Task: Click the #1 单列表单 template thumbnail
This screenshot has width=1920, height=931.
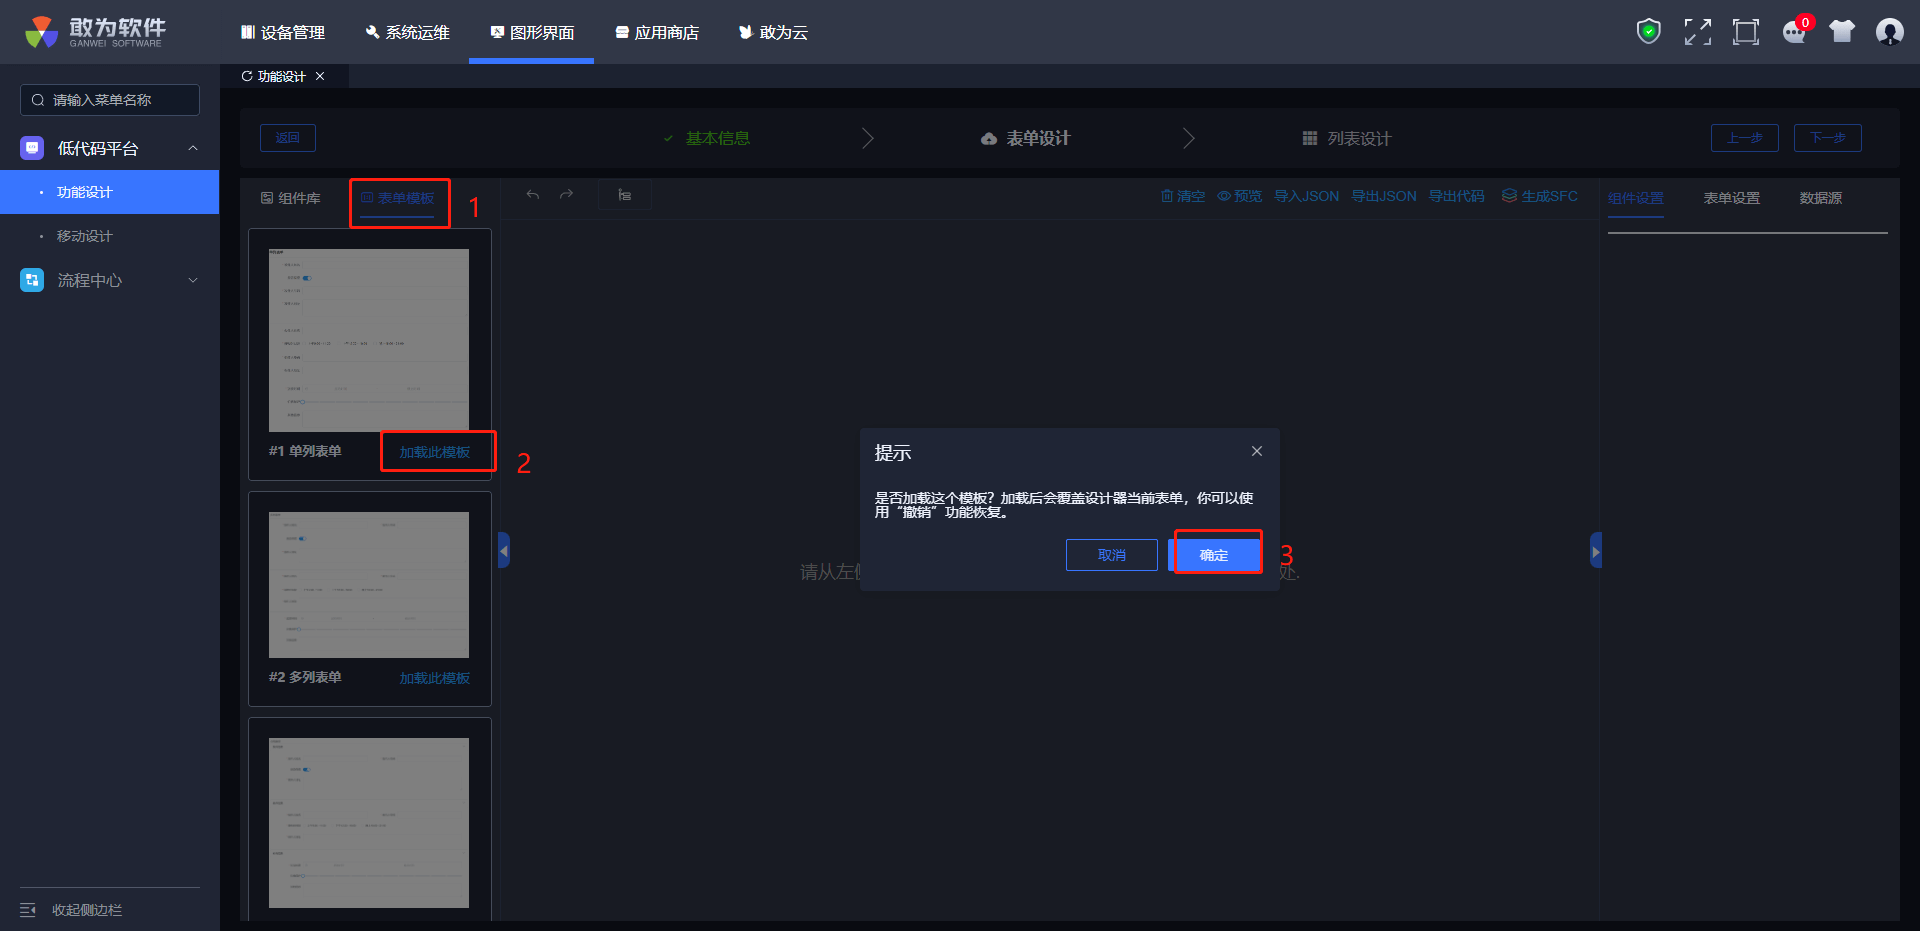Action: tap(369, 340)
